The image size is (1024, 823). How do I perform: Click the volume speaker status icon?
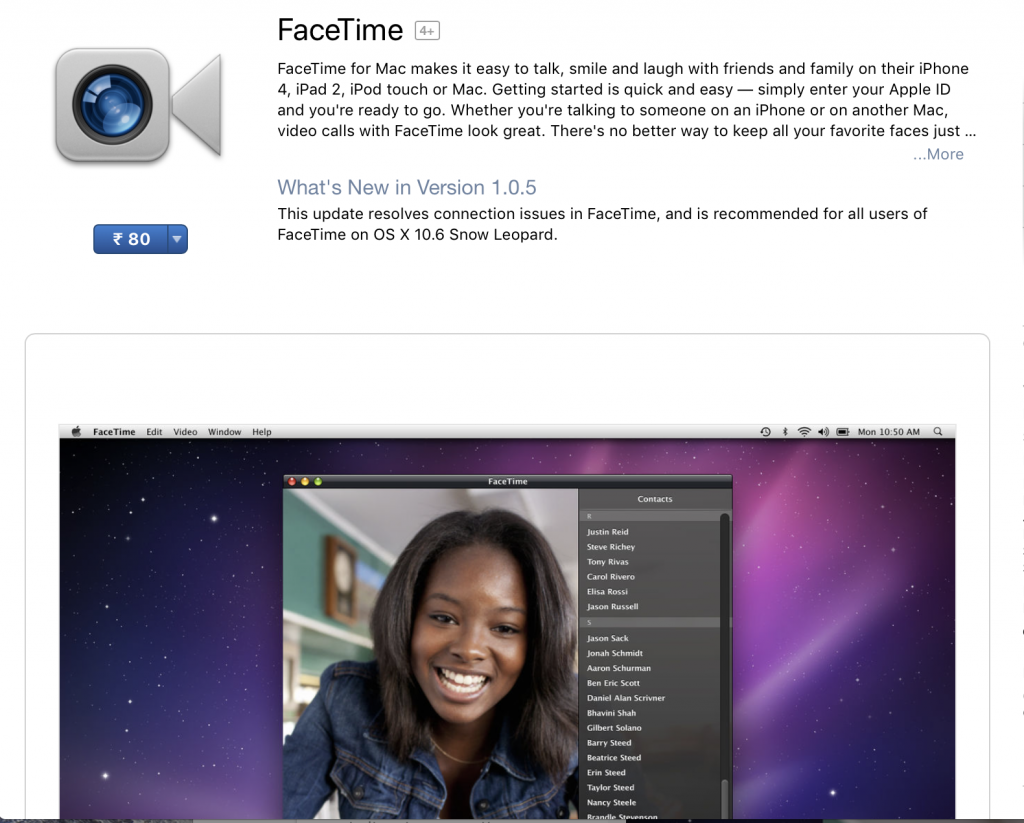coord(824,432)
